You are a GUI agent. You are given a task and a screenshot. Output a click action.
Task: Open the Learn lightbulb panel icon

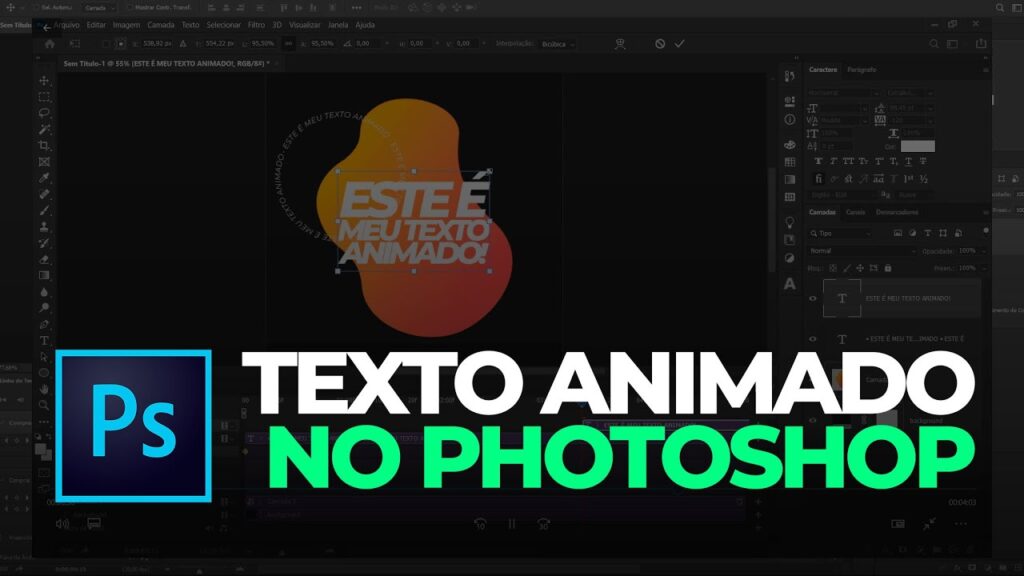click(790, 222)
